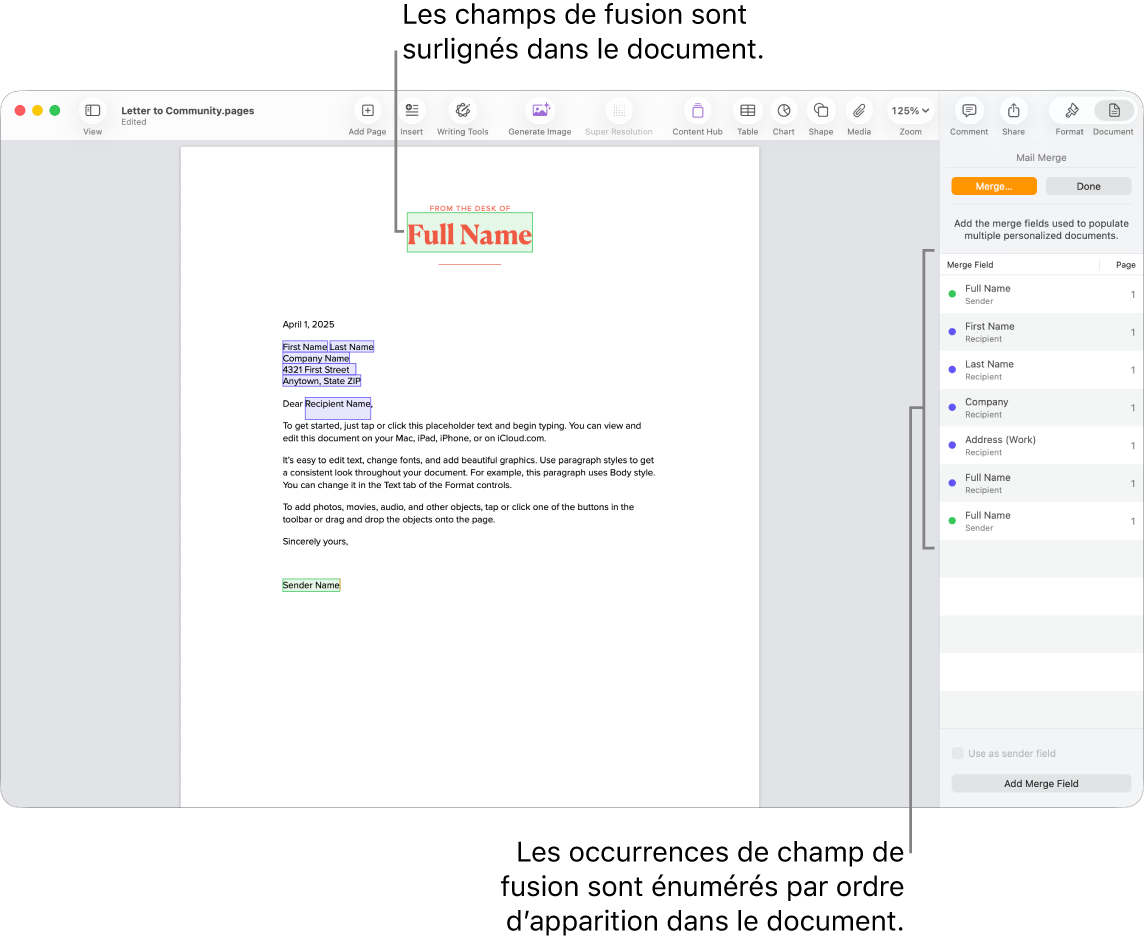Switch to the Document inspector tab
The image size is (1144, 939).
(x=1112, y=110)
